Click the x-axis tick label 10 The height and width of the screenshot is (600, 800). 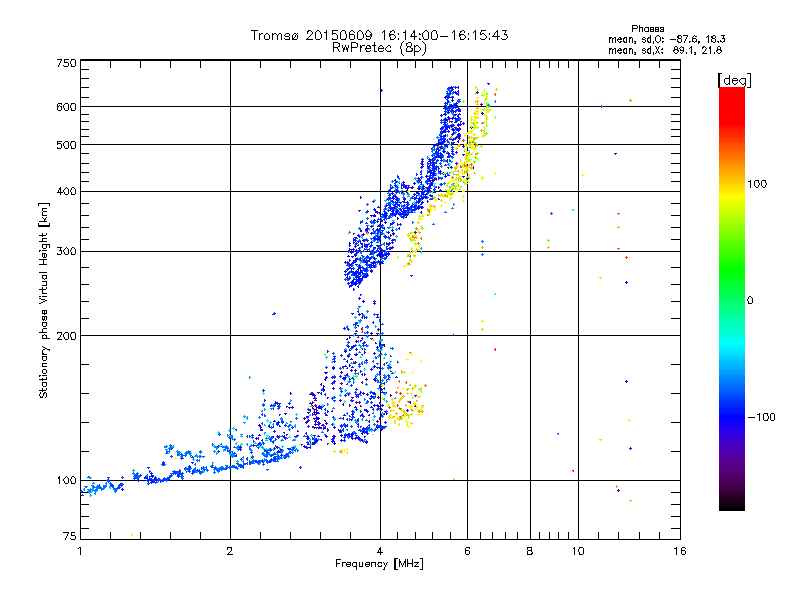(578, 551)
